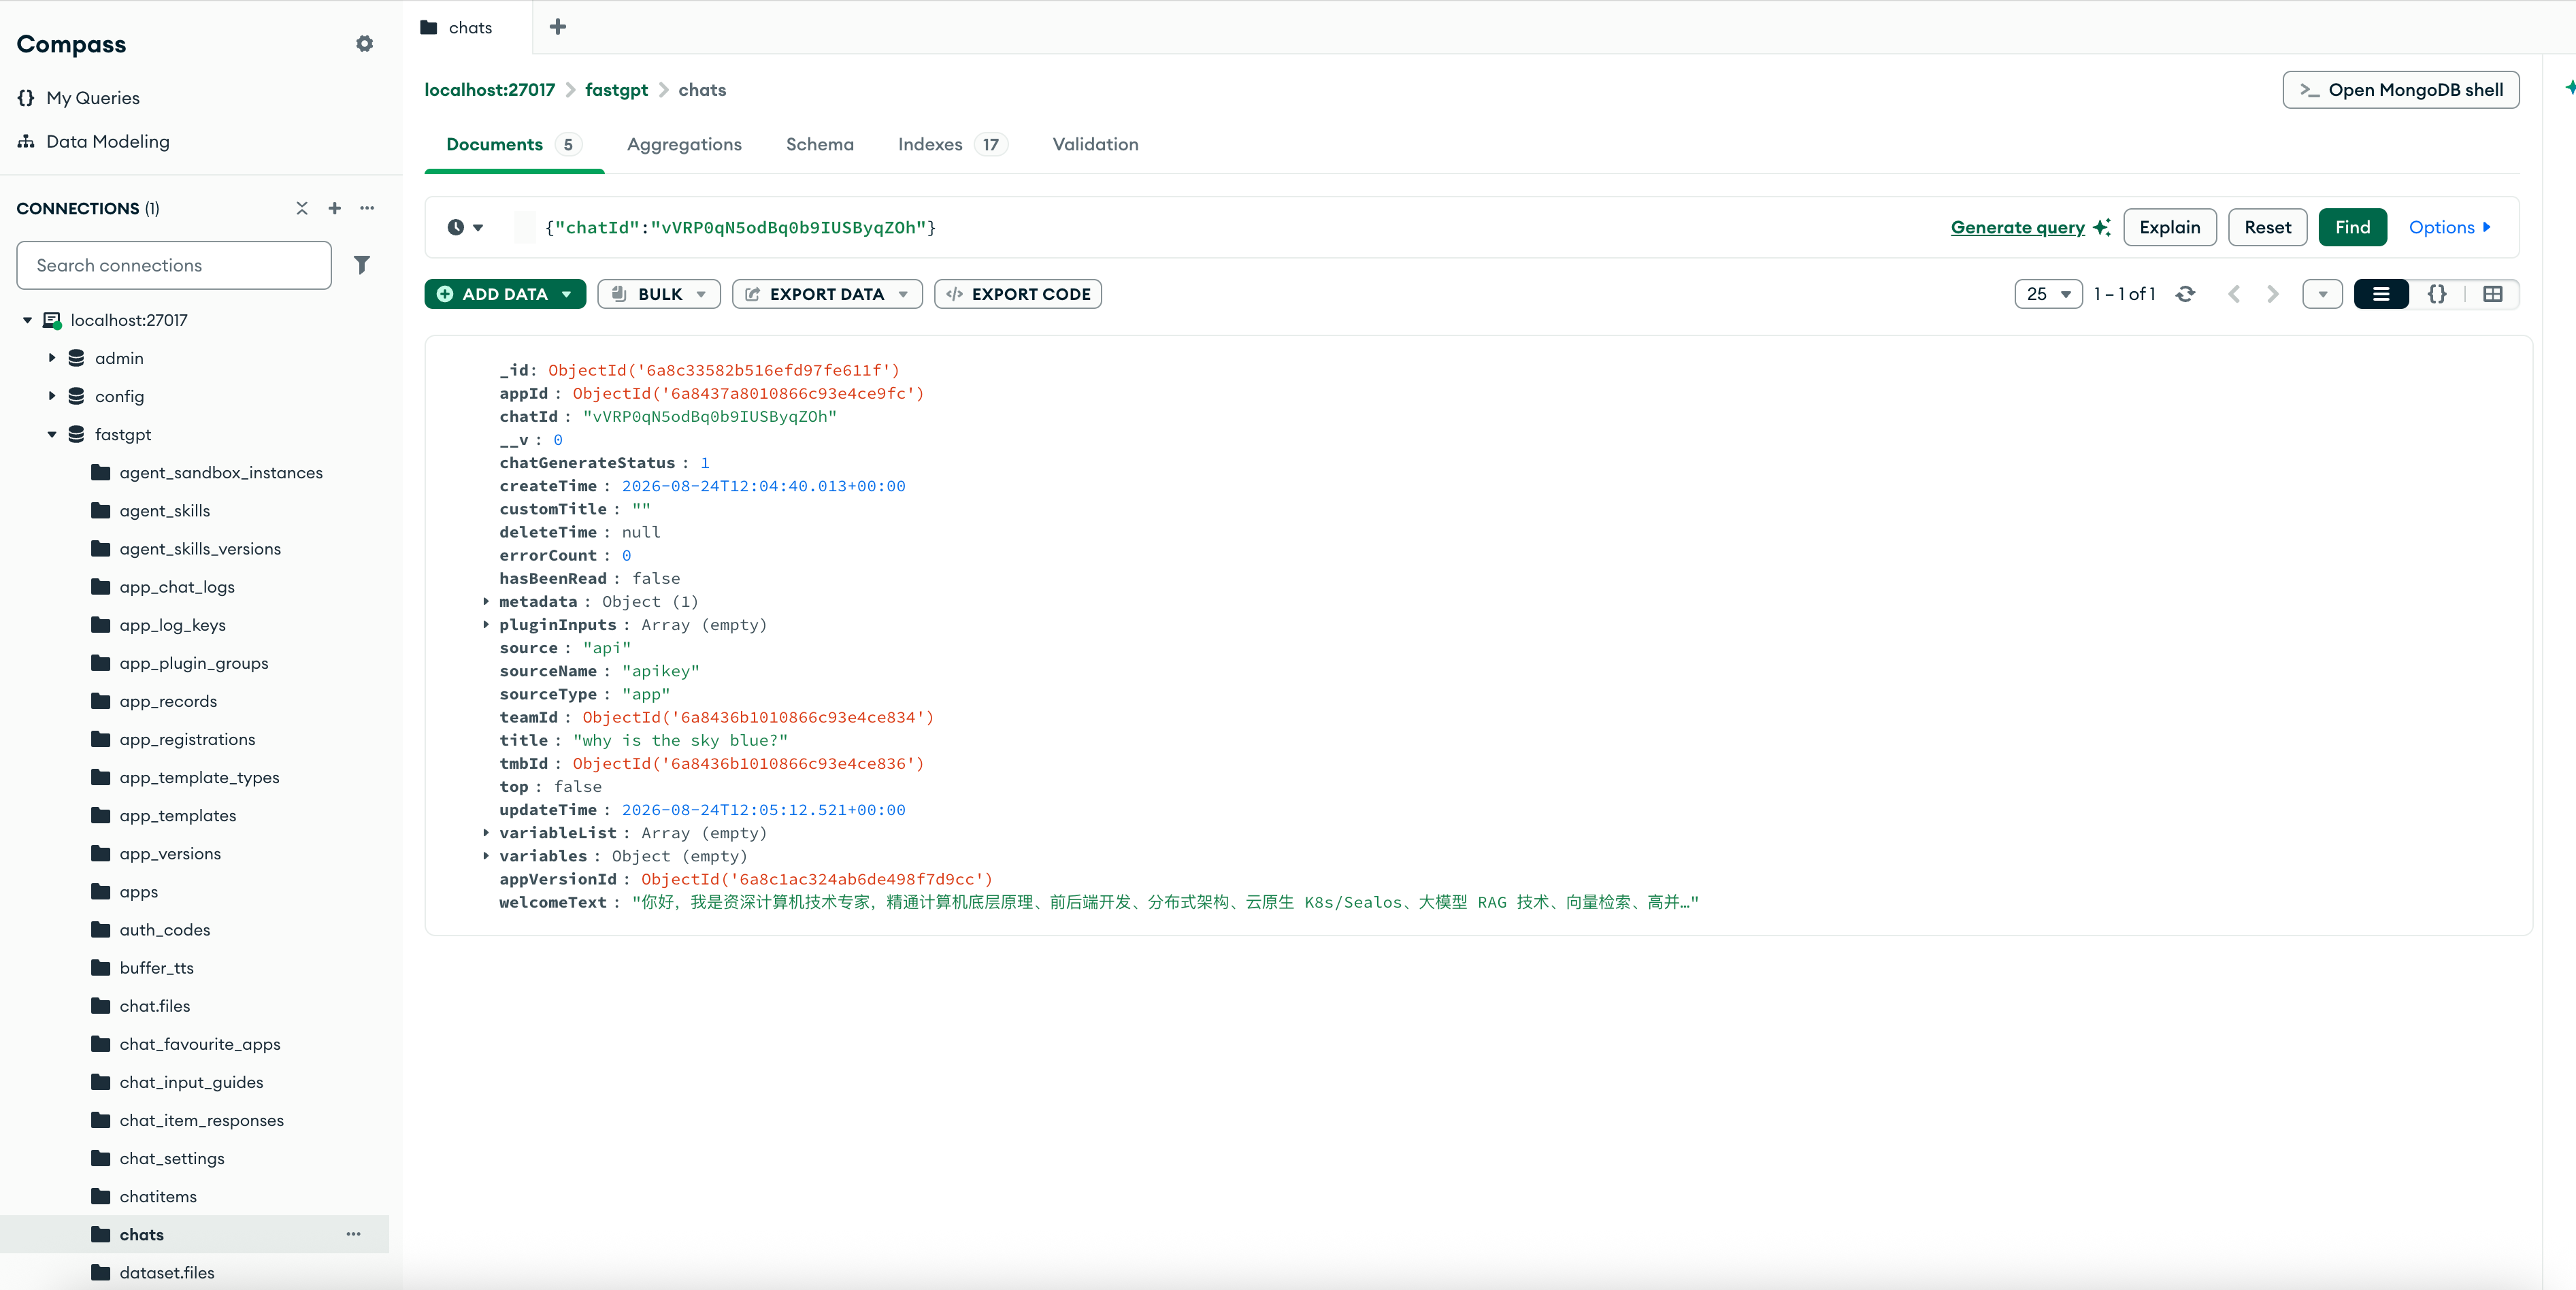Click the Generate query link
2576x1290 pixels.
(2017, 228)
